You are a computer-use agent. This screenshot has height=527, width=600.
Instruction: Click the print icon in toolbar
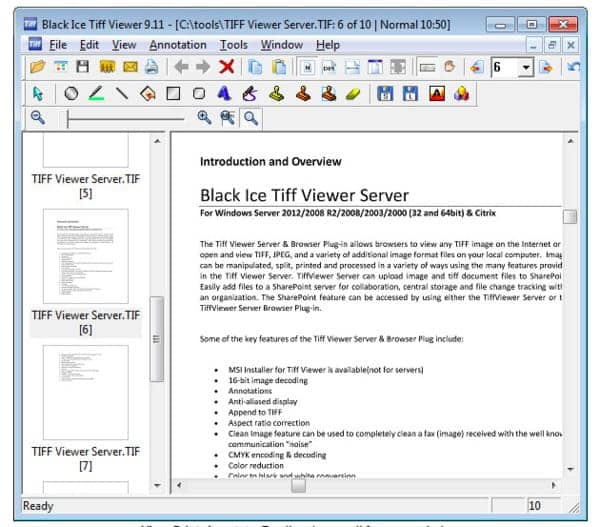(x=152, y=67)
